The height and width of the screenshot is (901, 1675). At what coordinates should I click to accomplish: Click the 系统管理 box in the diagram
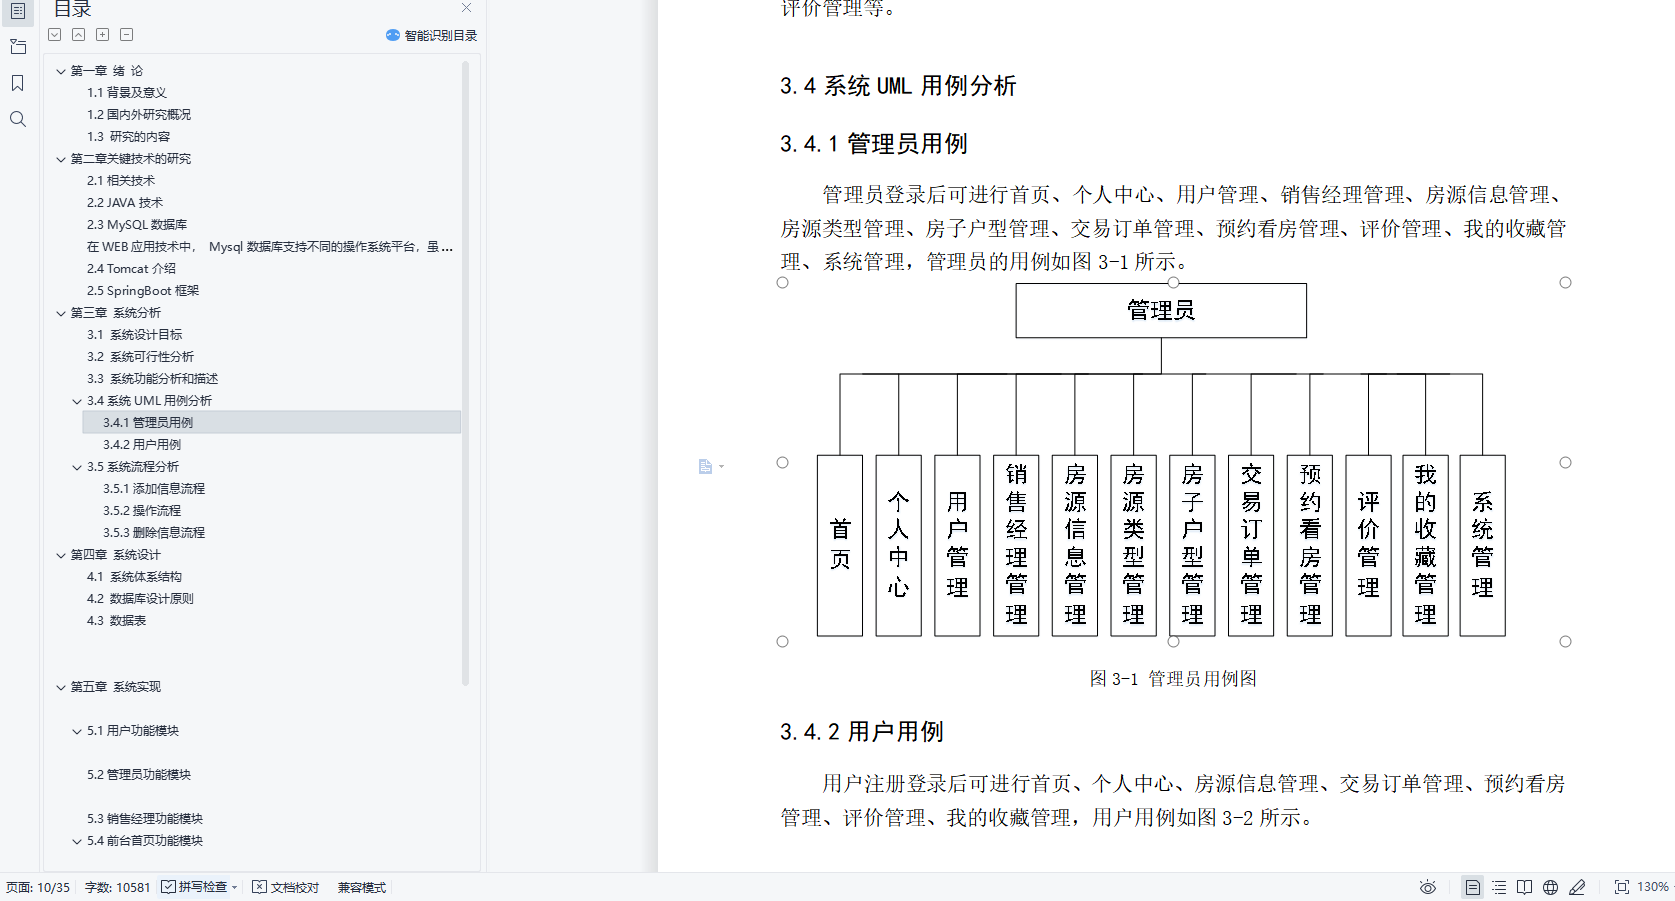tap(1483, 546)
